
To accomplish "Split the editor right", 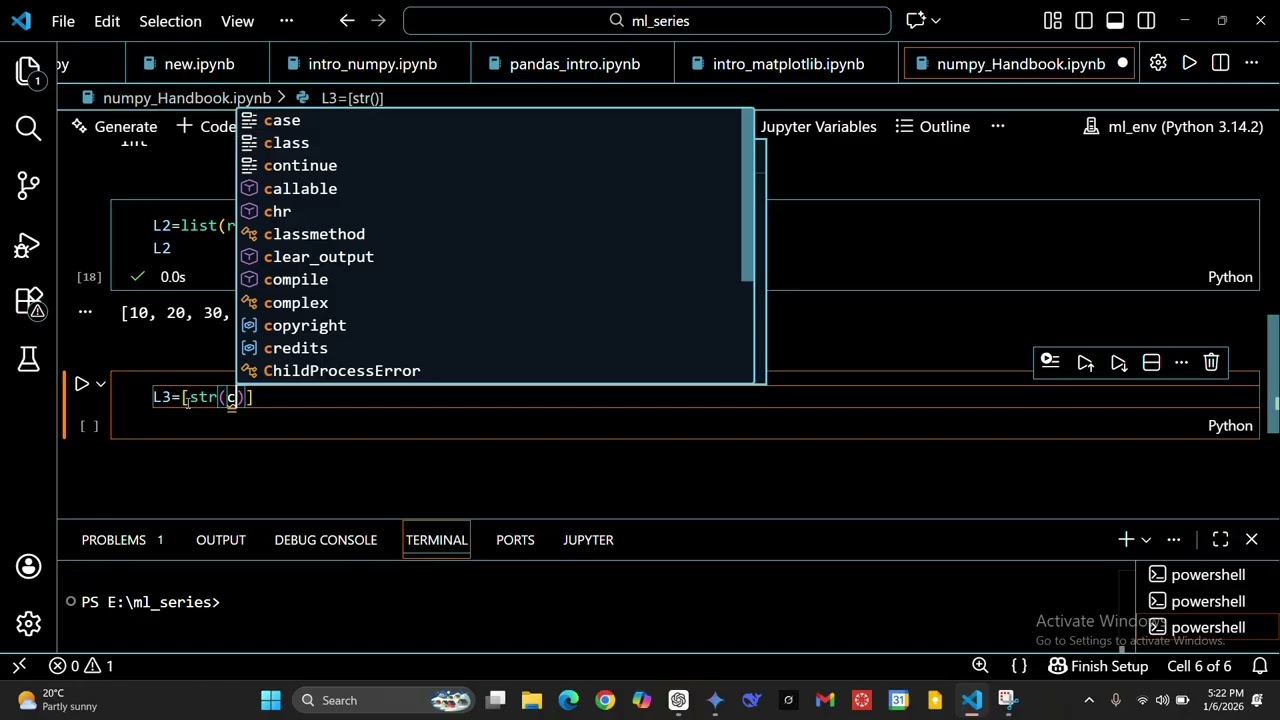I will pyautogui.click(x=1220, y=63).
